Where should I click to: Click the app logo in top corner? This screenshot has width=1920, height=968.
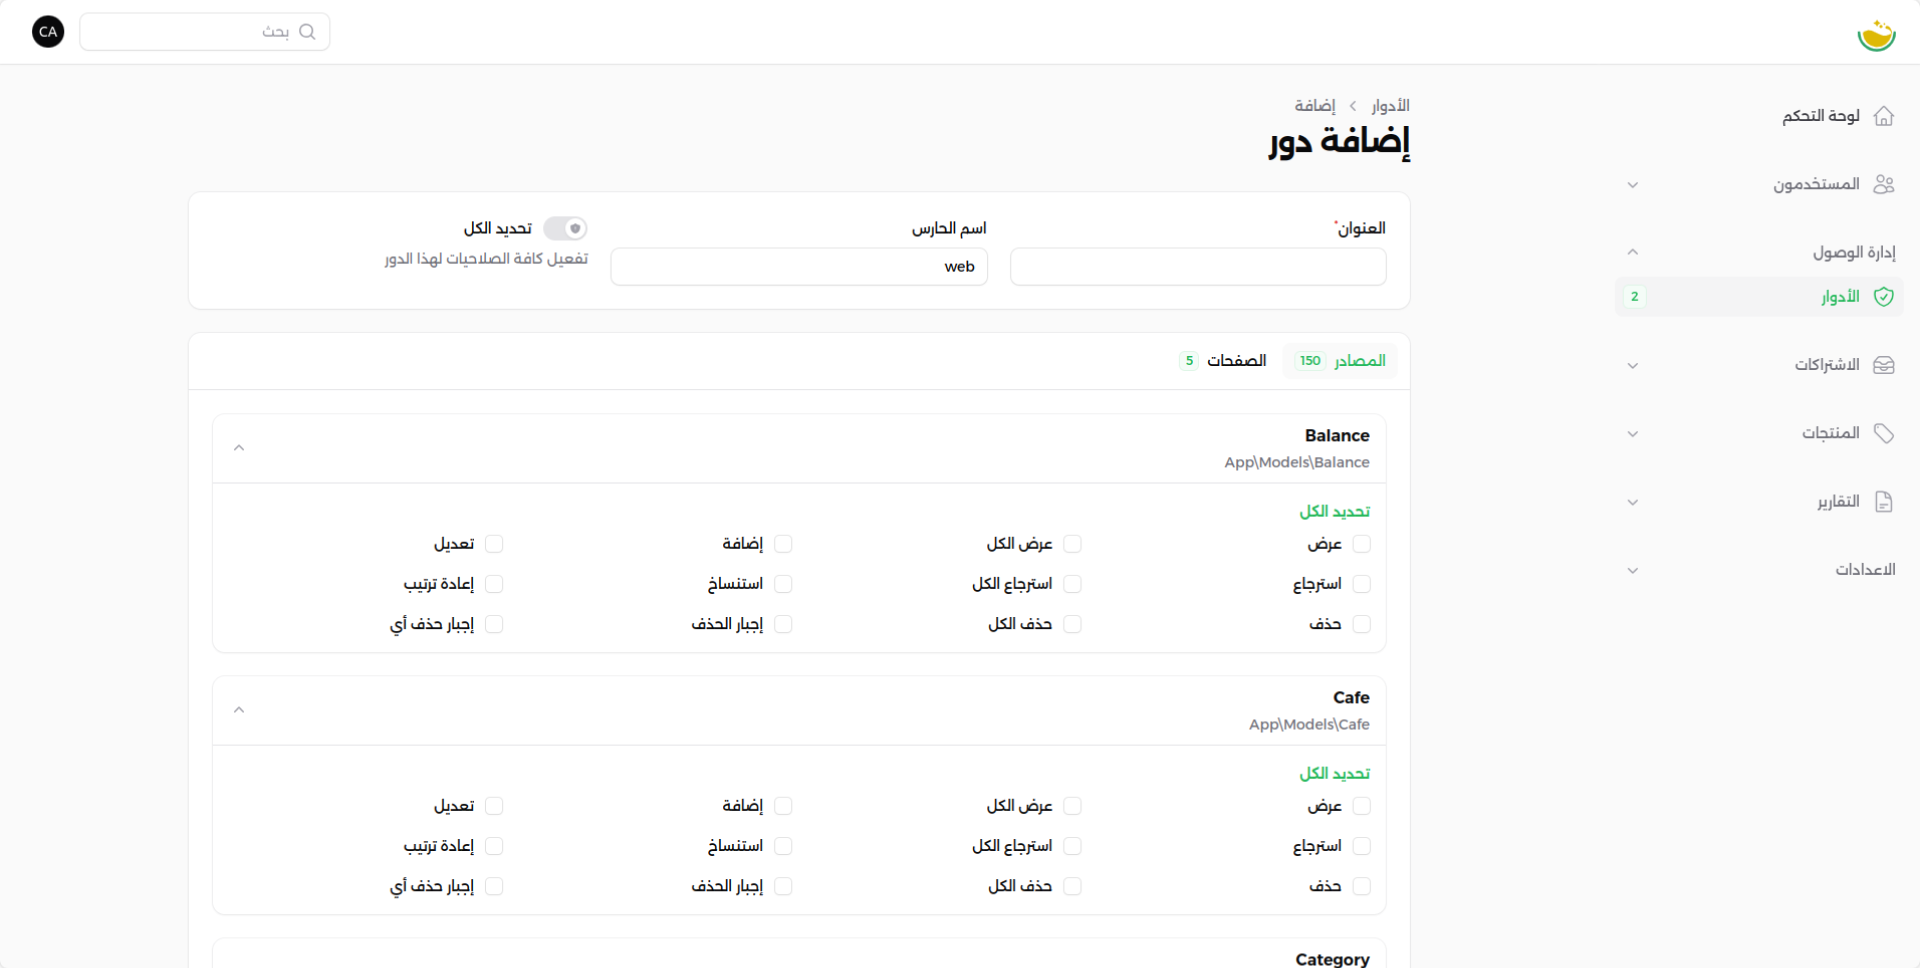[x=1876, y=35]
